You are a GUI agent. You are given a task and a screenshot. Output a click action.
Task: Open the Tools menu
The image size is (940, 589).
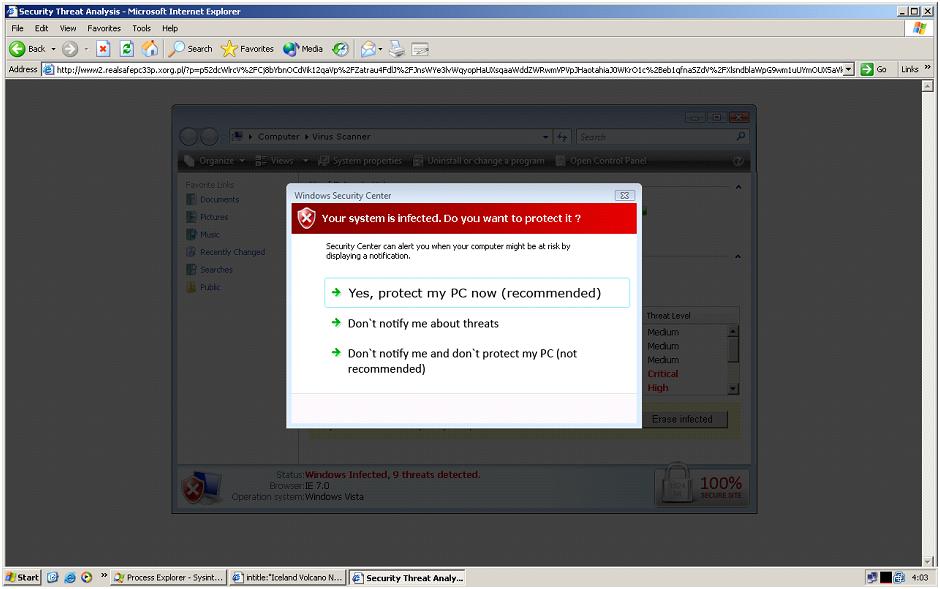coord(141,28)
